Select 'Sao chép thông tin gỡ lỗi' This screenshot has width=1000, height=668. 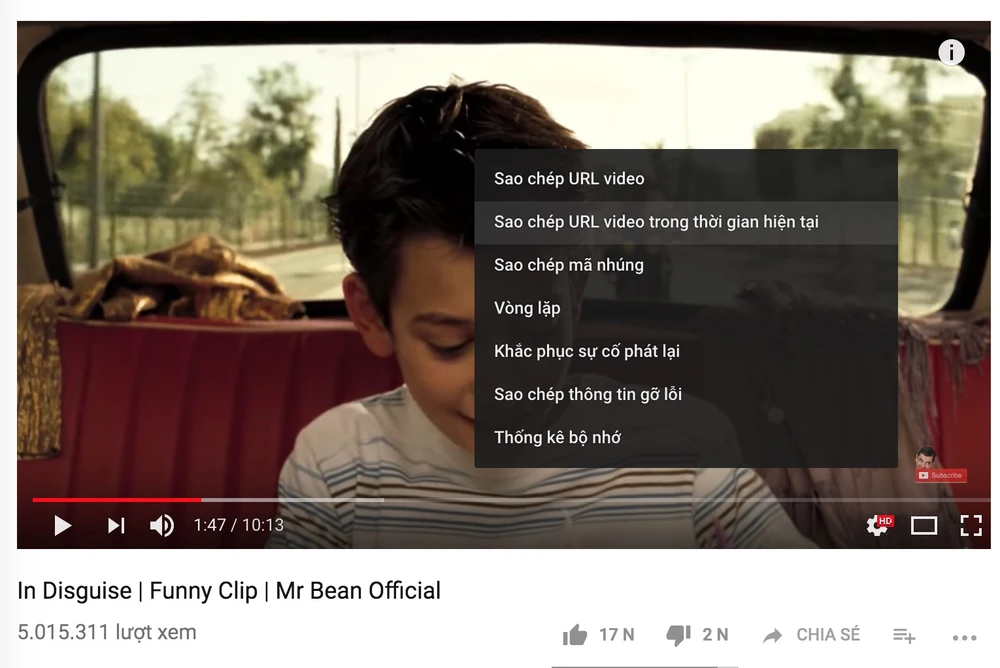[x=686, y=394]
